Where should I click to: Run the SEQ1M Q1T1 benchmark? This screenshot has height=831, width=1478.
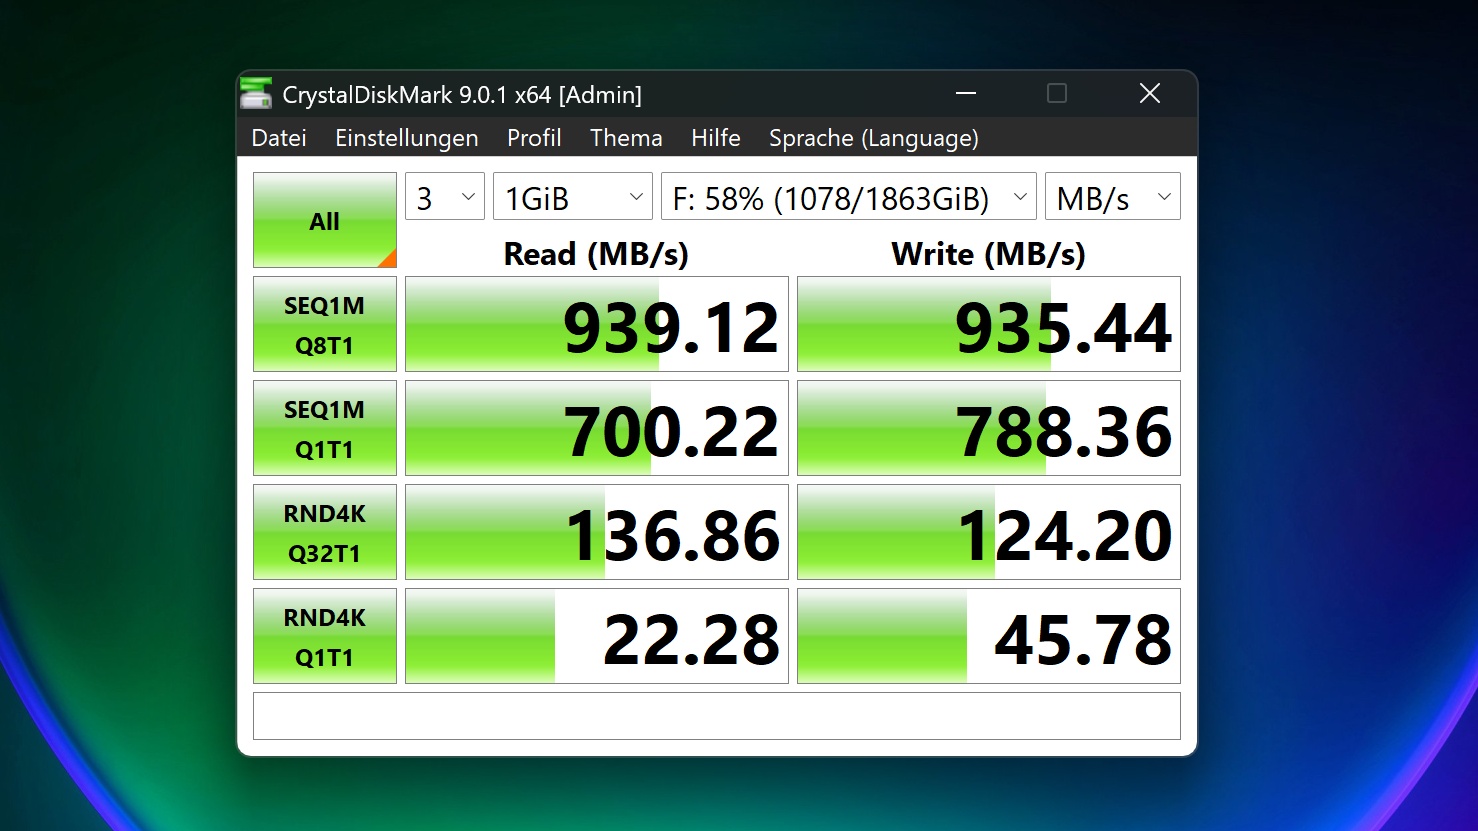[x=324, y=429]
